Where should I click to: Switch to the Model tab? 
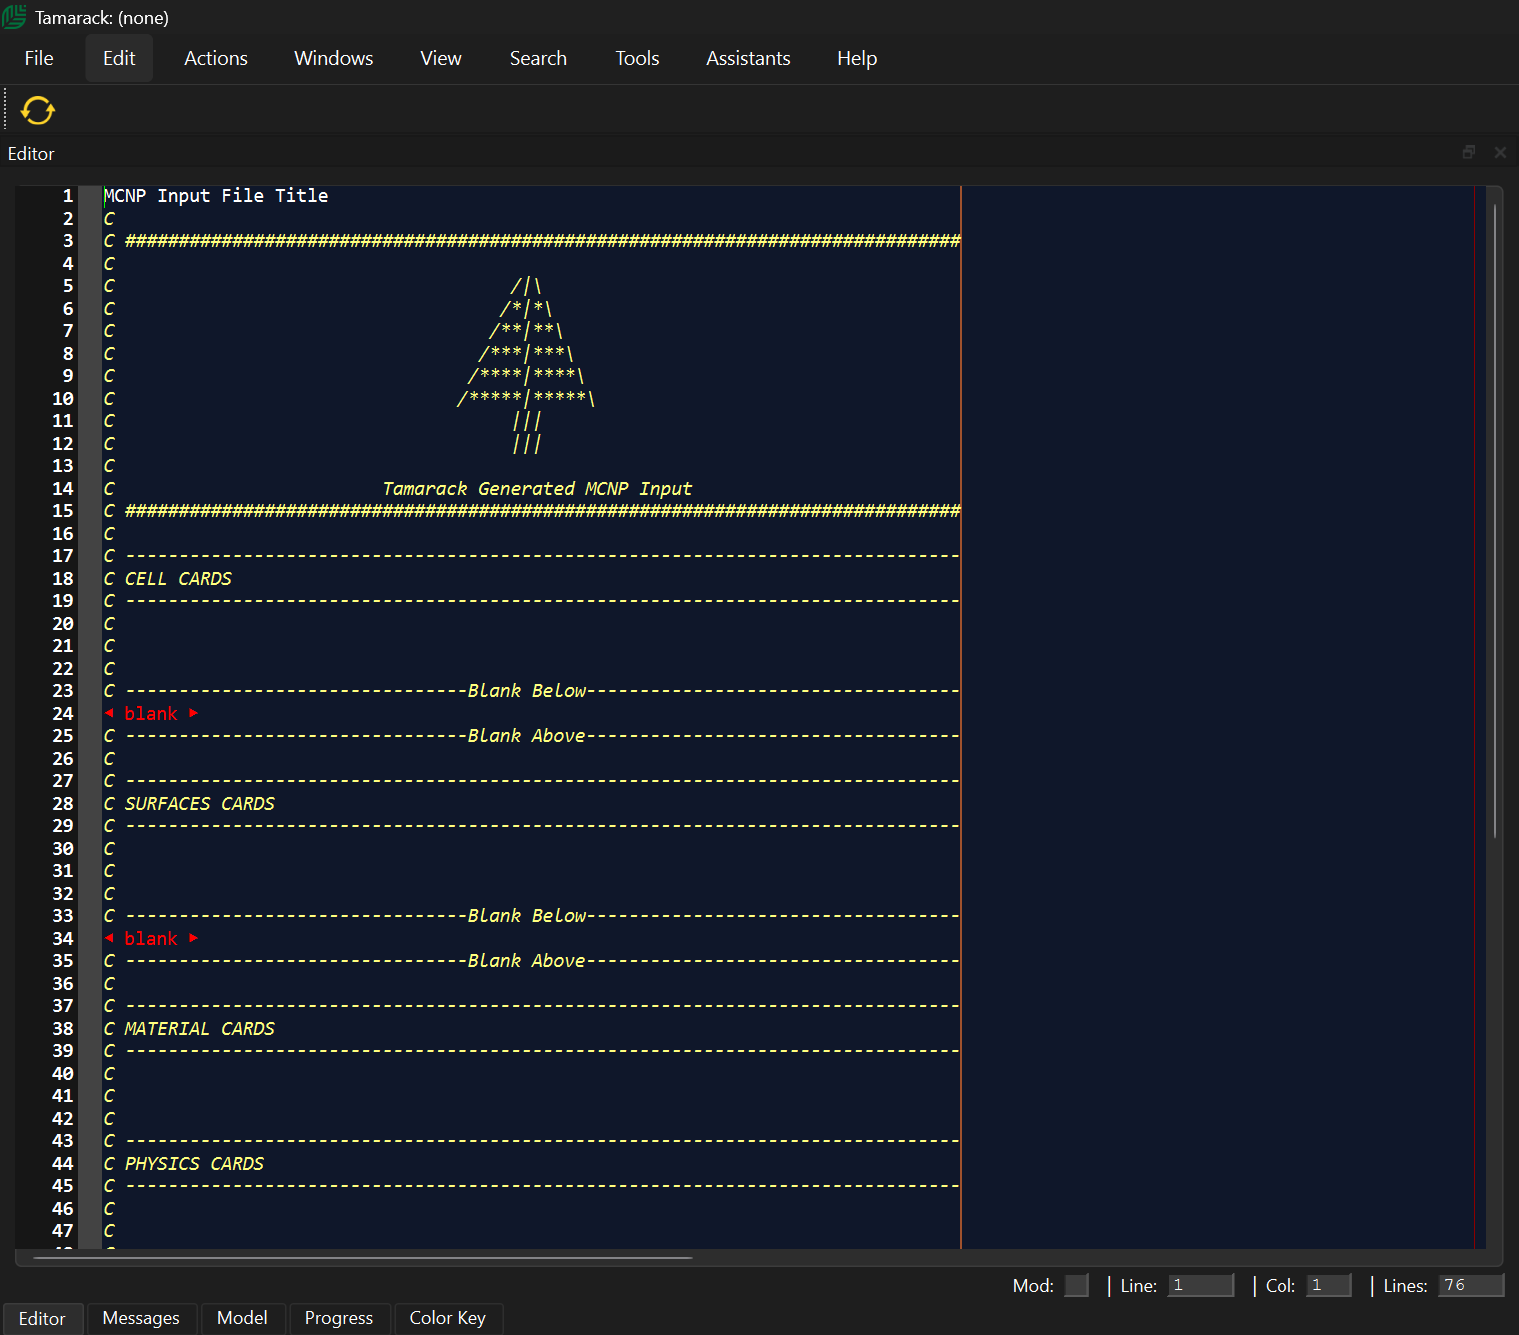tap(242, 1318)
